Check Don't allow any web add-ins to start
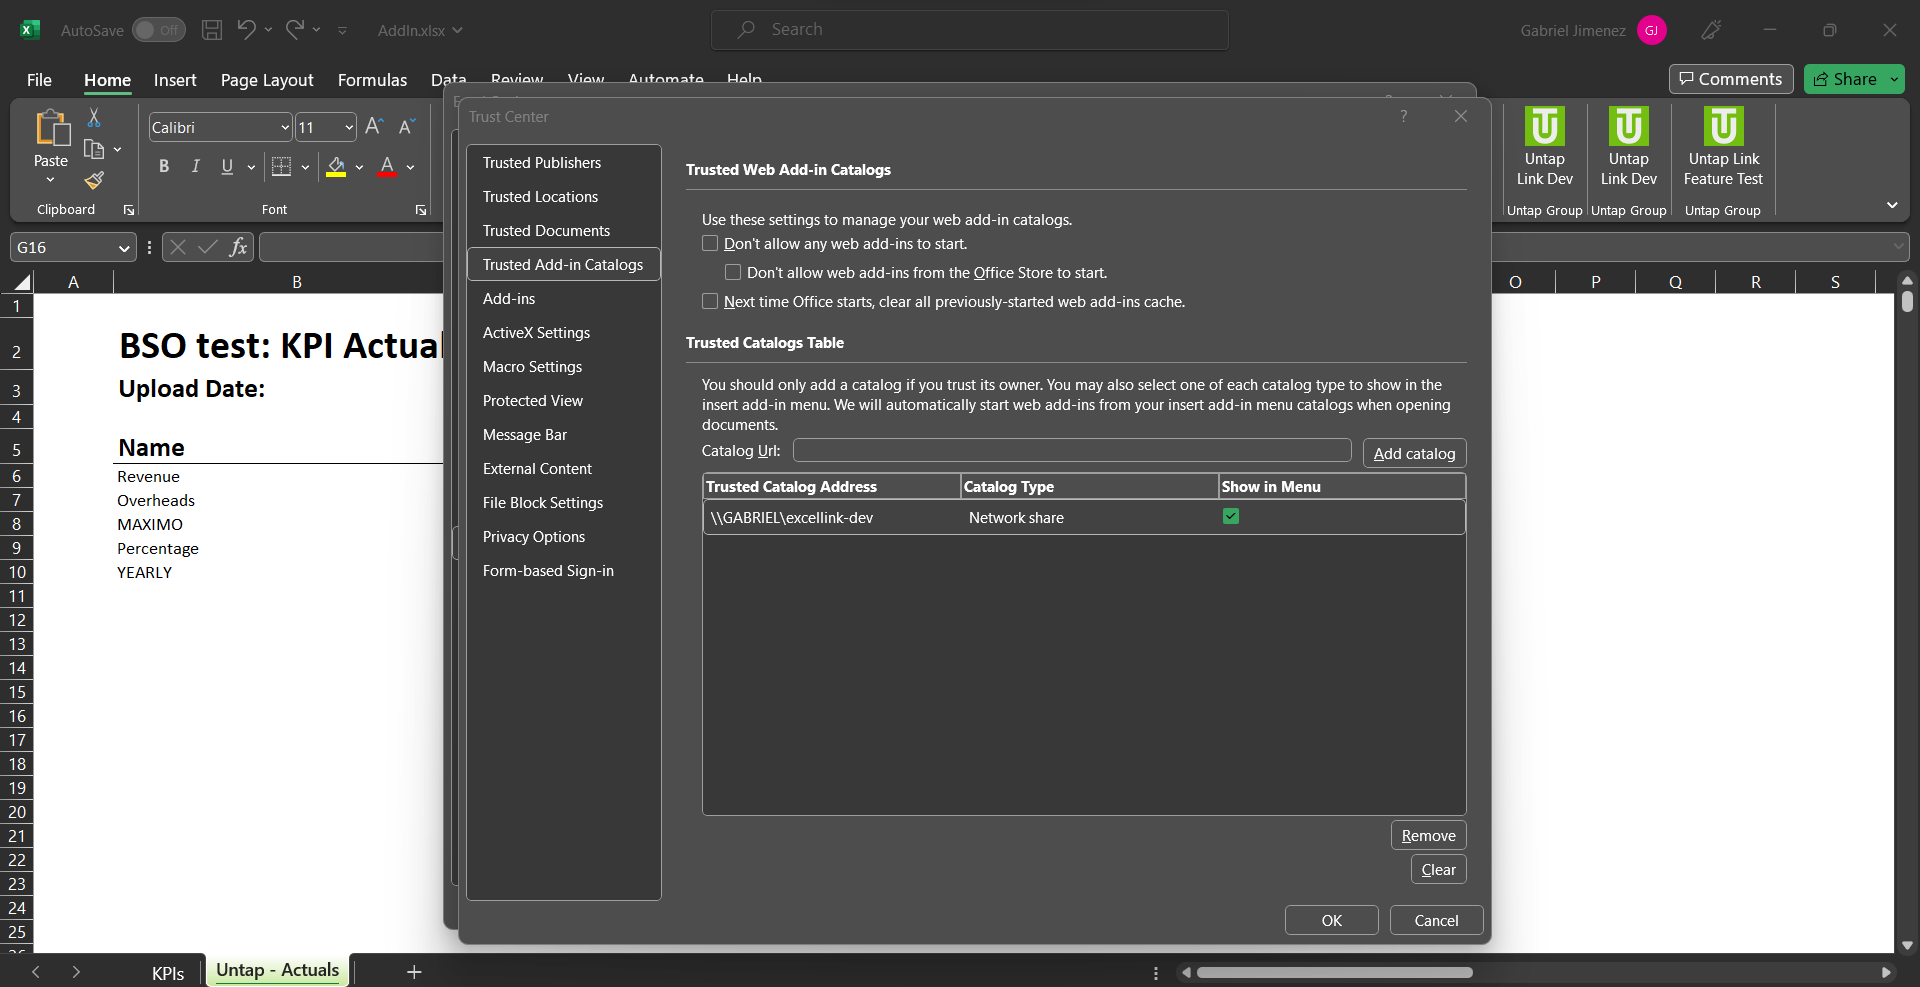This screenshot has height=987, width=1920. click(710, 243)
